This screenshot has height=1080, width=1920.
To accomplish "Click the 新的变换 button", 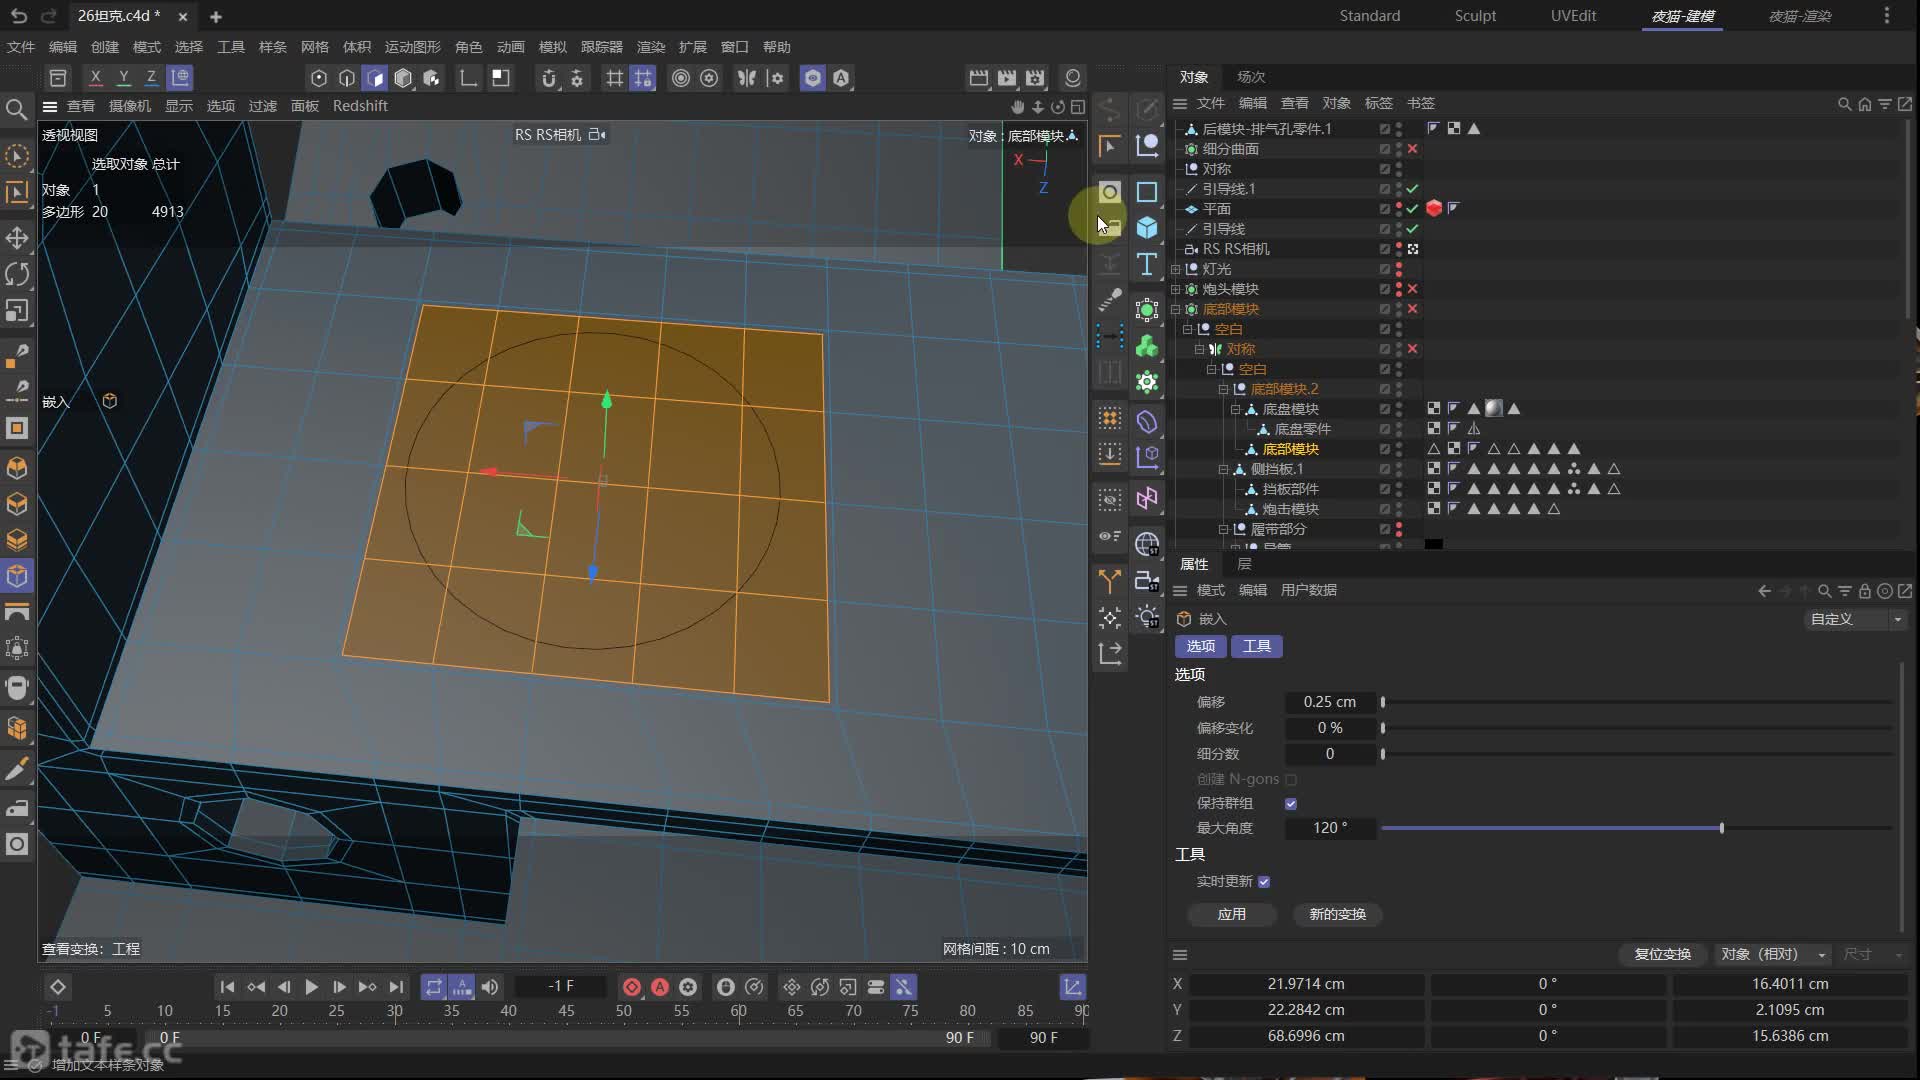I will [1337, 915].
